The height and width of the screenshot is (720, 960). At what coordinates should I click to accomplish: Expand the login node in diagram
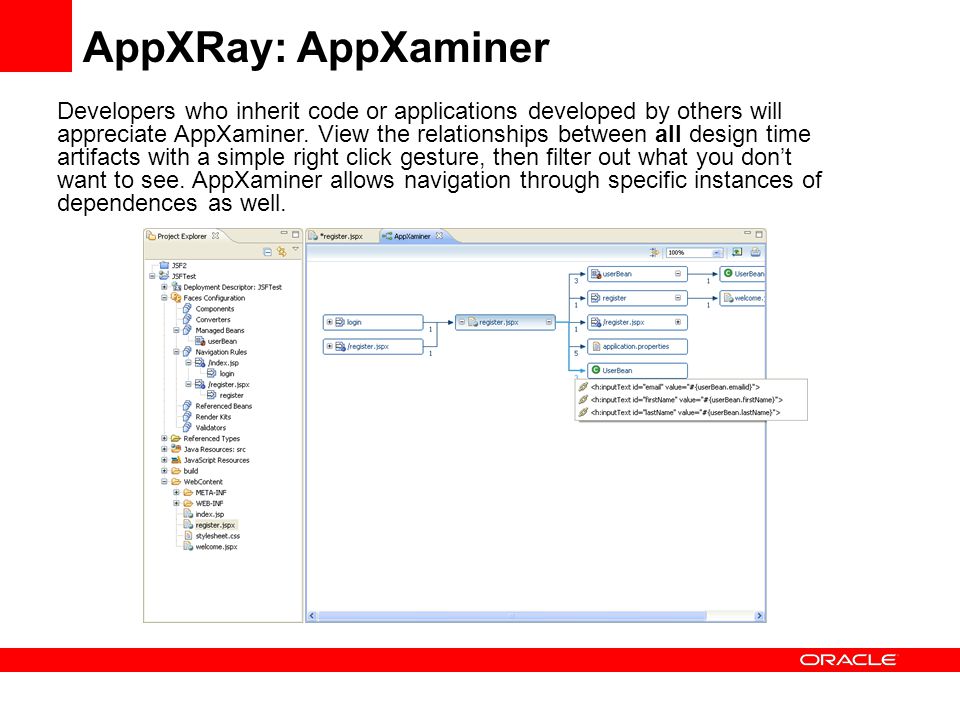click(329, 322)
